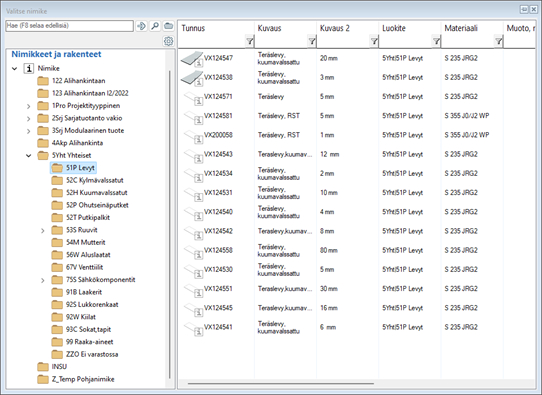Expand the 53S Ruuvit folder

(43, 231)
